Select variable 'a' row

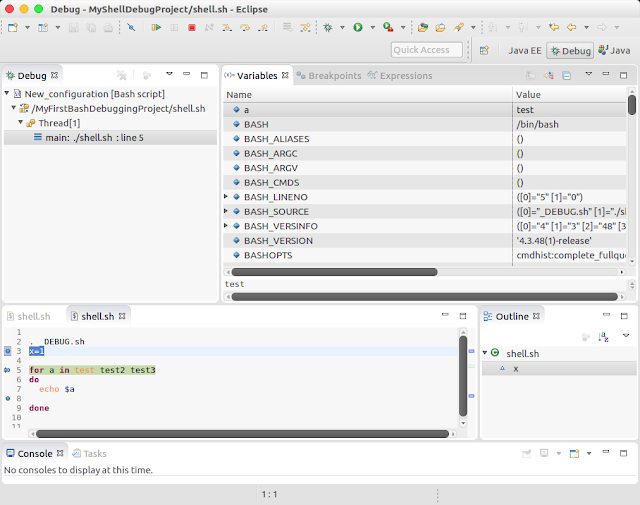click(x=424, y=110)
